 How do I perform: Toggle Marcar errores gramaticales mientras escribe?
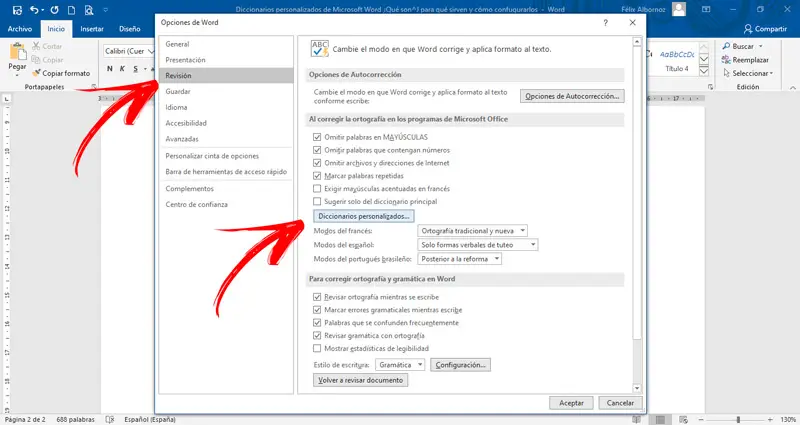(x=317, y=310)
